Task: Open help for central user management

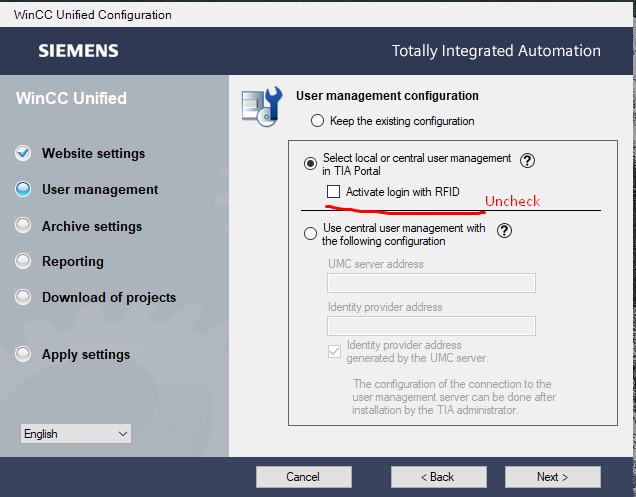Action: (x=504, y=231)
